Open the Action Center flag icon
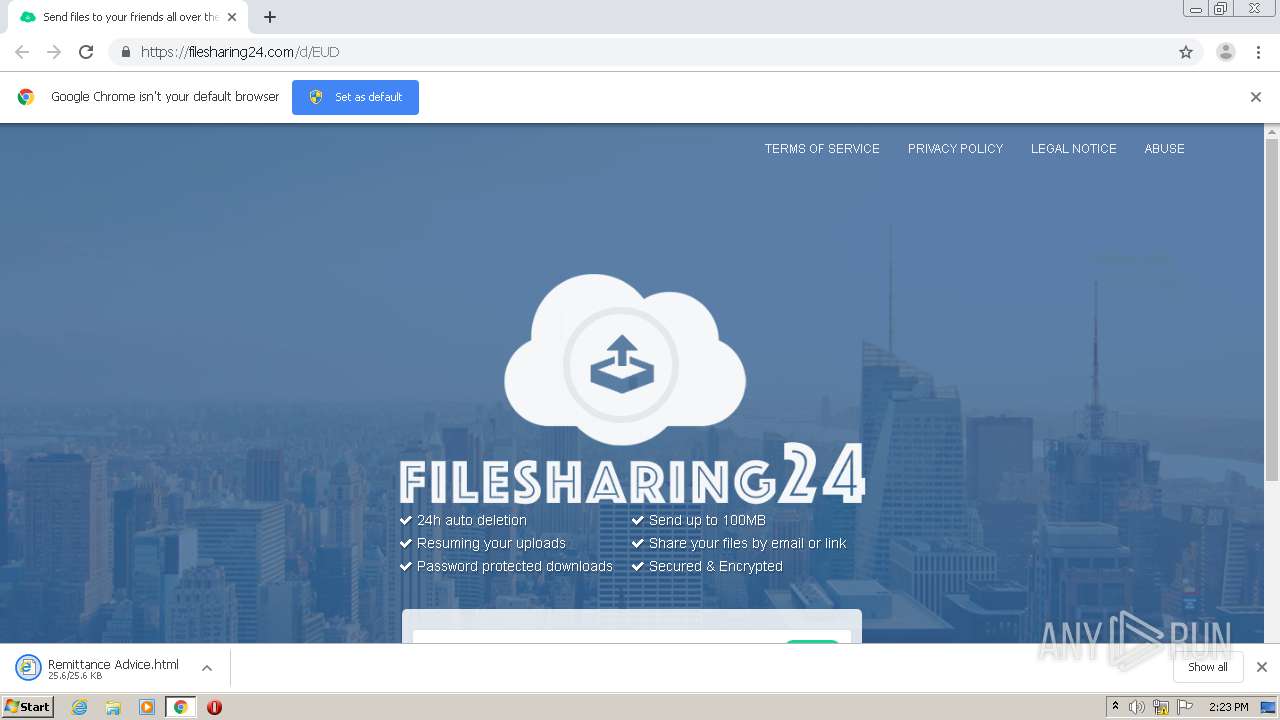The image size is (1280, 720). pyautogui.click(x=1185, y=707)
